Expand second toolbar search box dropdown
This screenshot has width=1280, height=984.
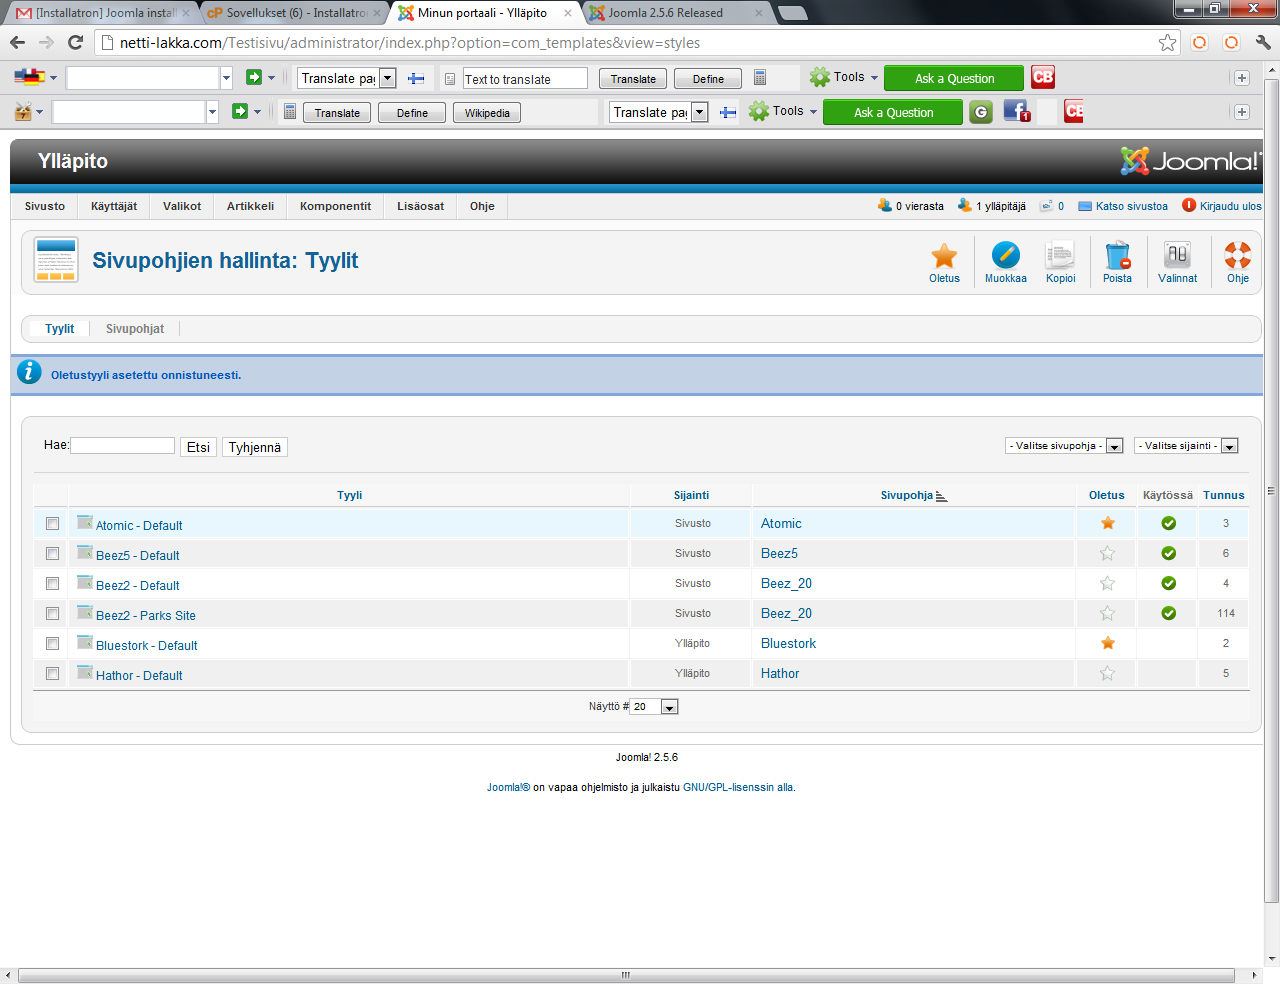(212, 112)
